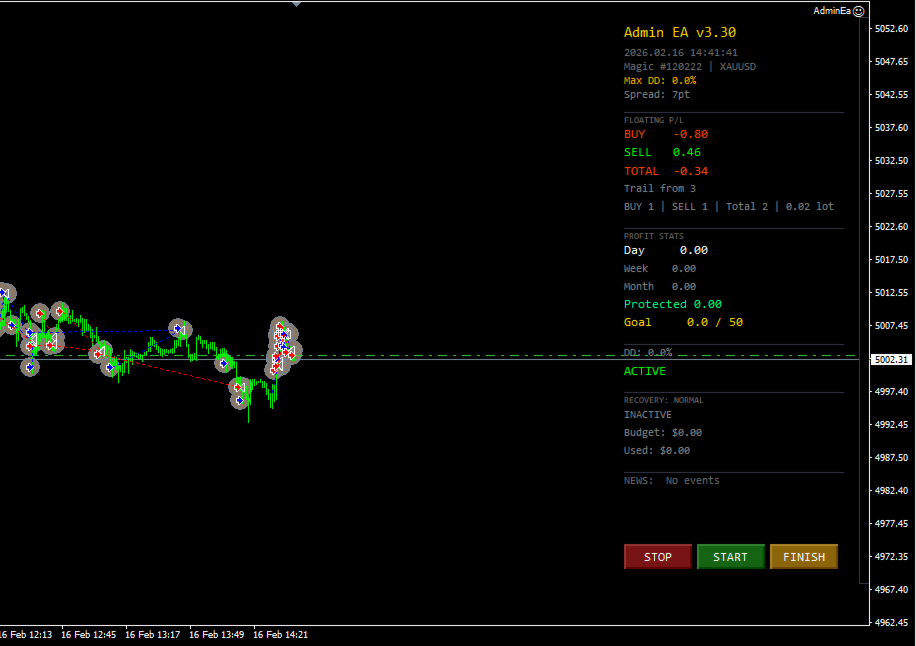This screenshot has height=646, width=916.
Task: Click the 16 Feb 12:45 time label
Action: coord(88,635)
